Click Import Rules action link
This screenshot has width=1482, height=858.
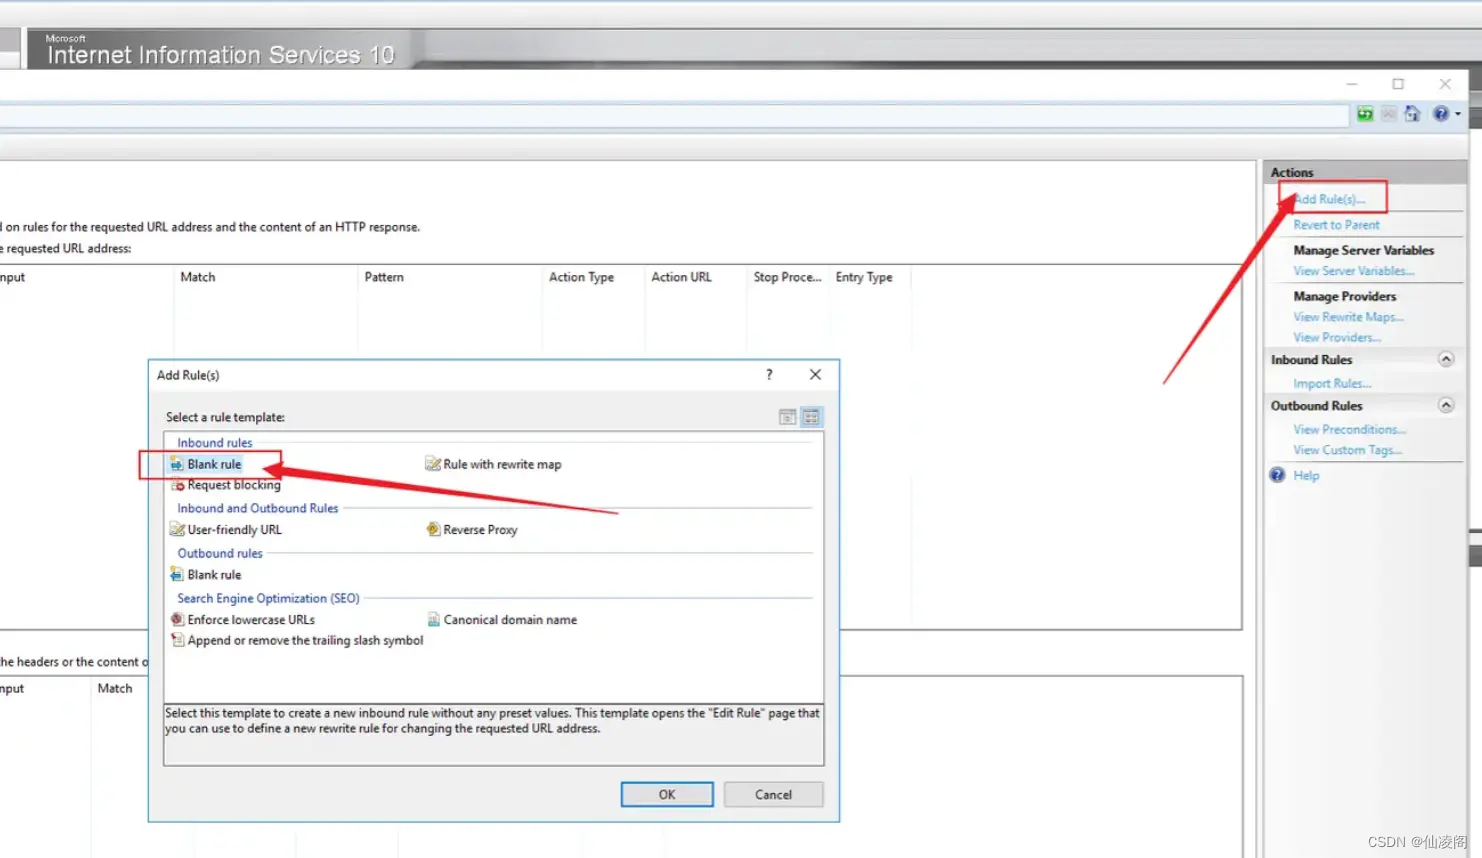(1332, 384)
